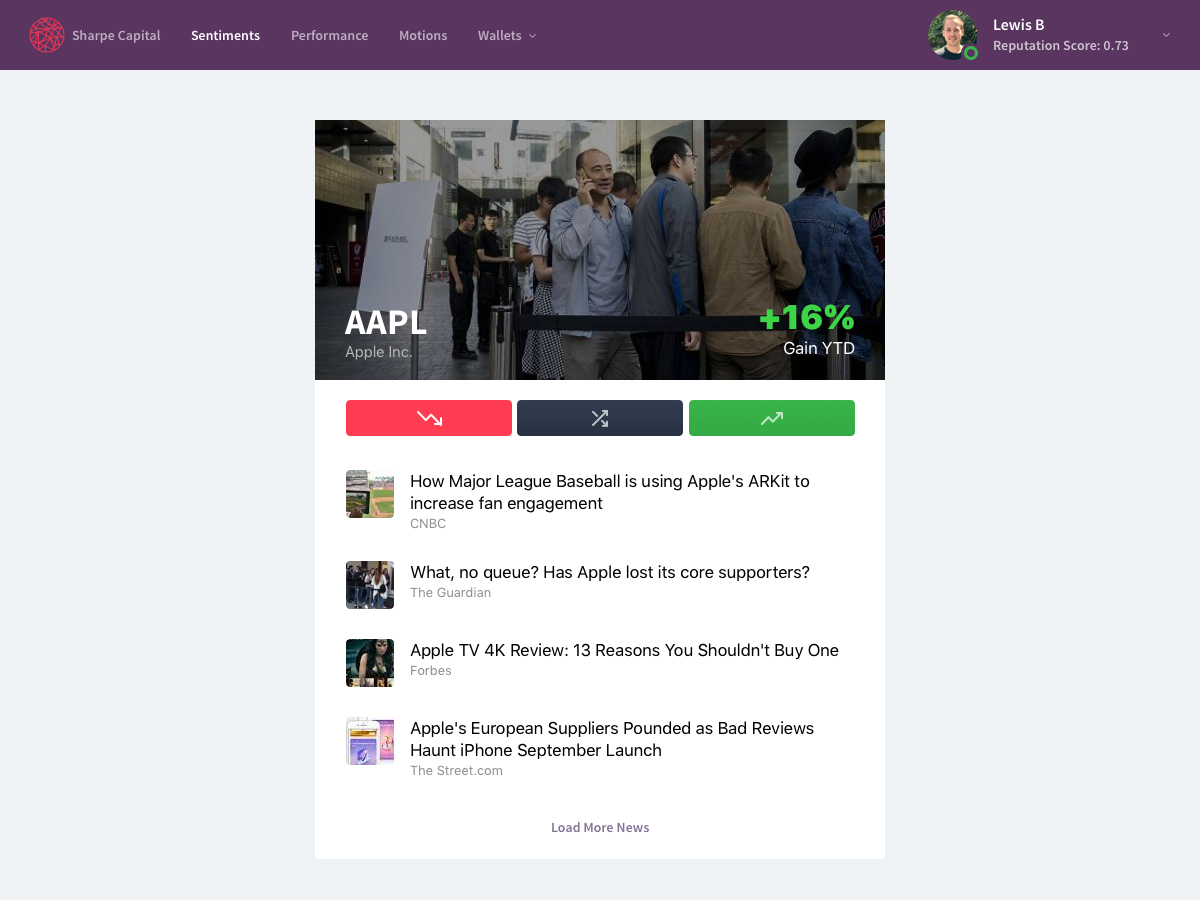The height and width of the screenshot is (900, 1200).
Task: Expand the Wallets dropdown menu
Action: click(507, 35)
